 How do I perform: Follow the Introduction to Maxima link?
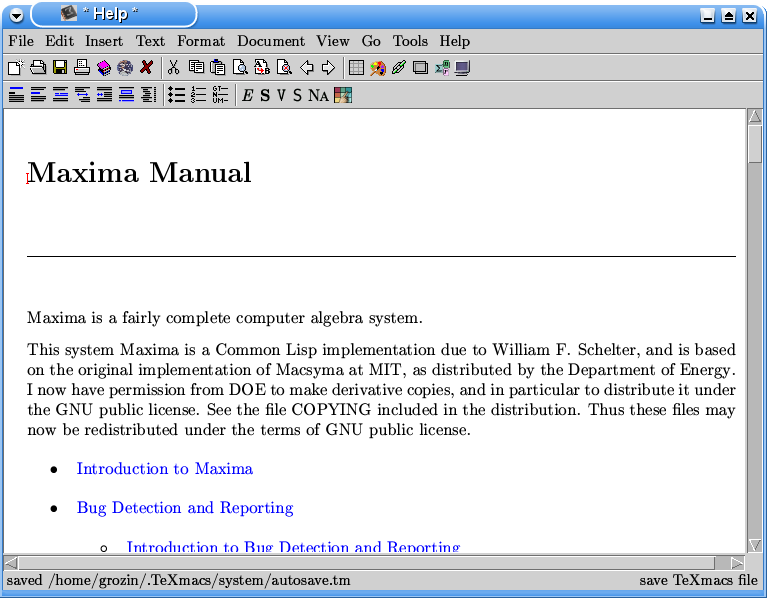165,469
